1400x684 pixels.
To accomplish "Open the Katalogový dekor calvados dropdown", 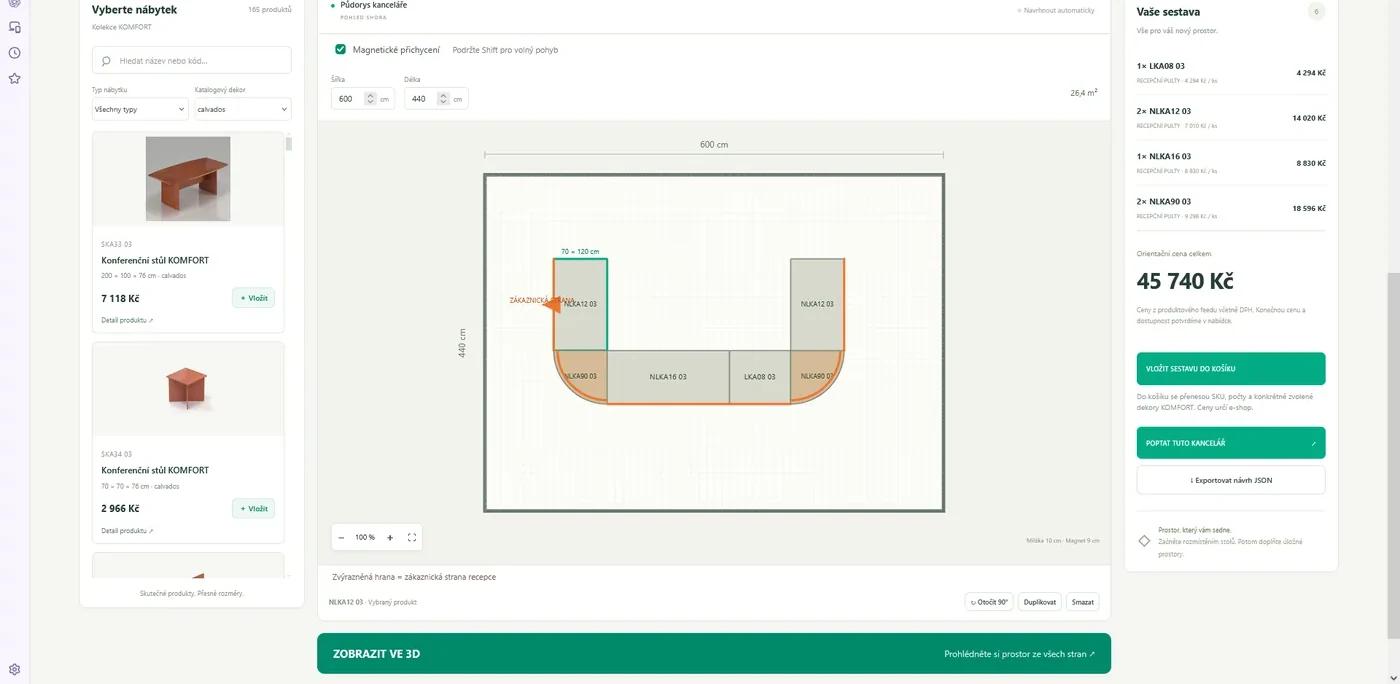I will pyautogui.click(x=243, y=109).
